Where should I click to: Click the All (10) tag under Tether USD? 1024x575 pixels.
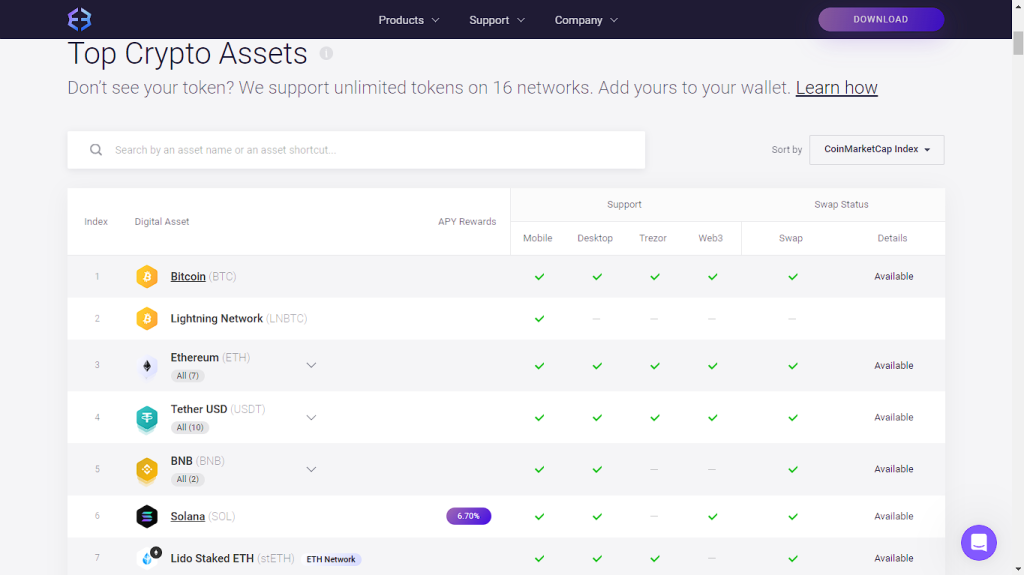[190, 427]
